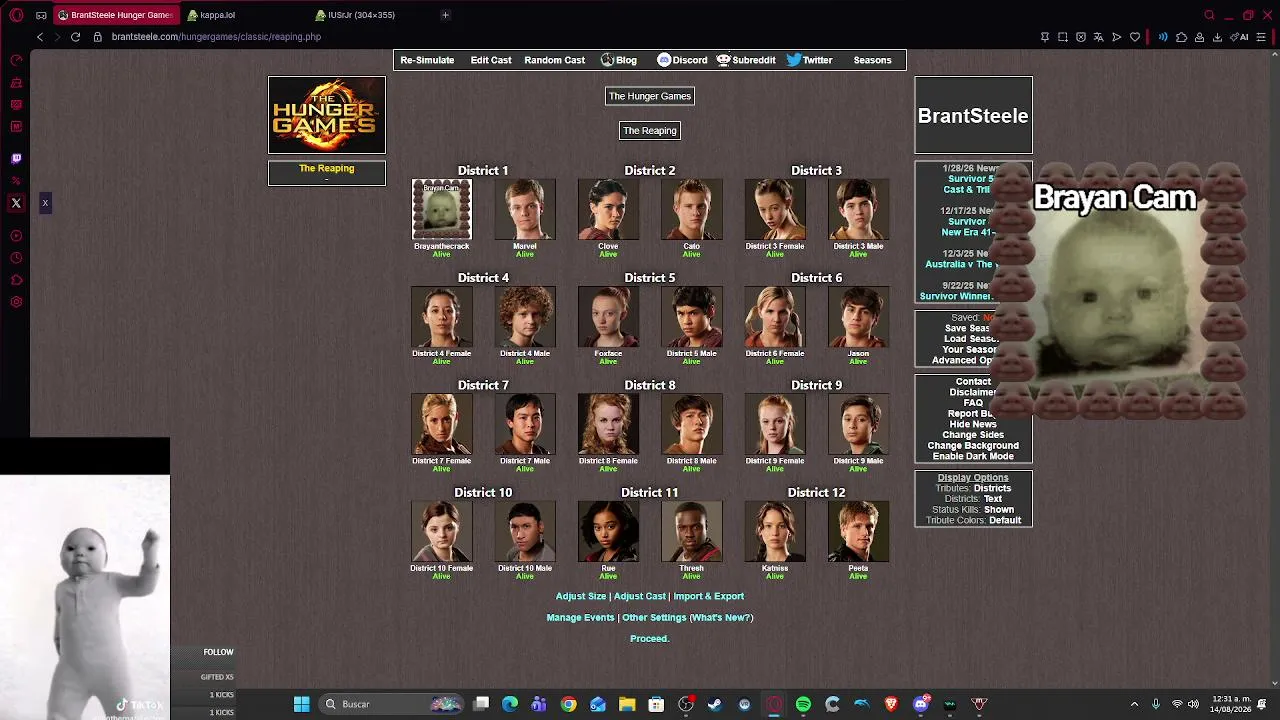Screen dimensions: 1280x720
Task: Open X (Twitter) in the Opera sidebar
Action: [16, 203]
